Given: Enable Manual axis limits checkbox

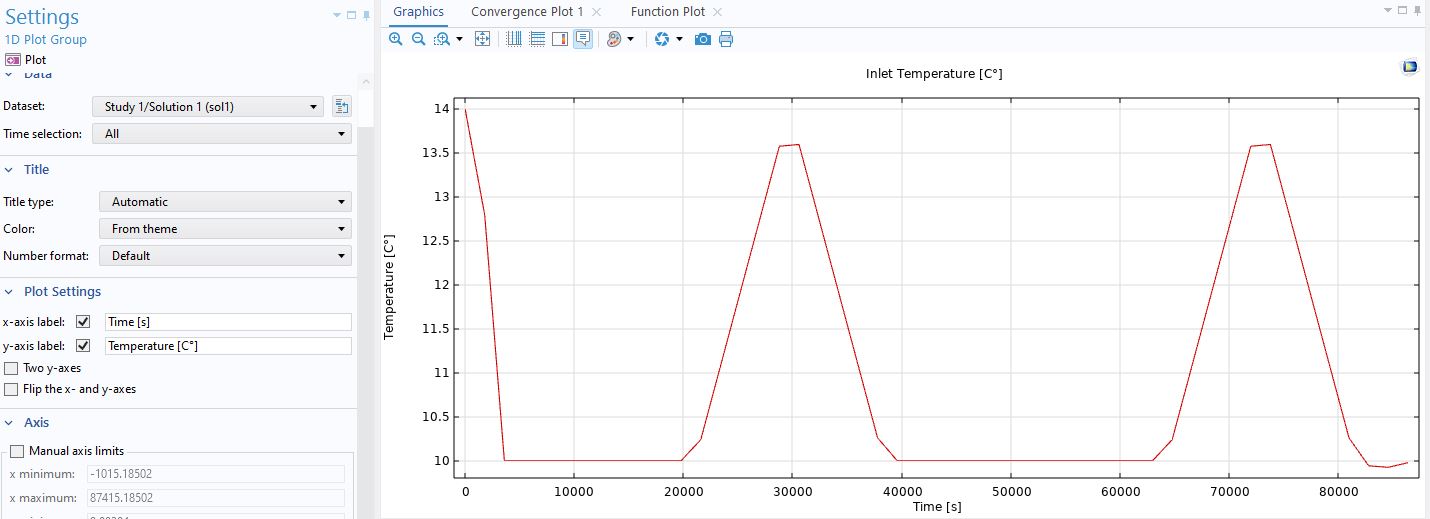Looking at the screenshot, I should coord(17,451).
